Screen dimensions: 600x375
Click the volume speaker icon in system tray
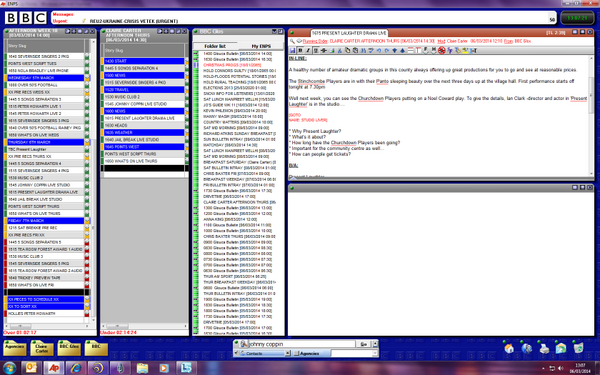[561, 368]
